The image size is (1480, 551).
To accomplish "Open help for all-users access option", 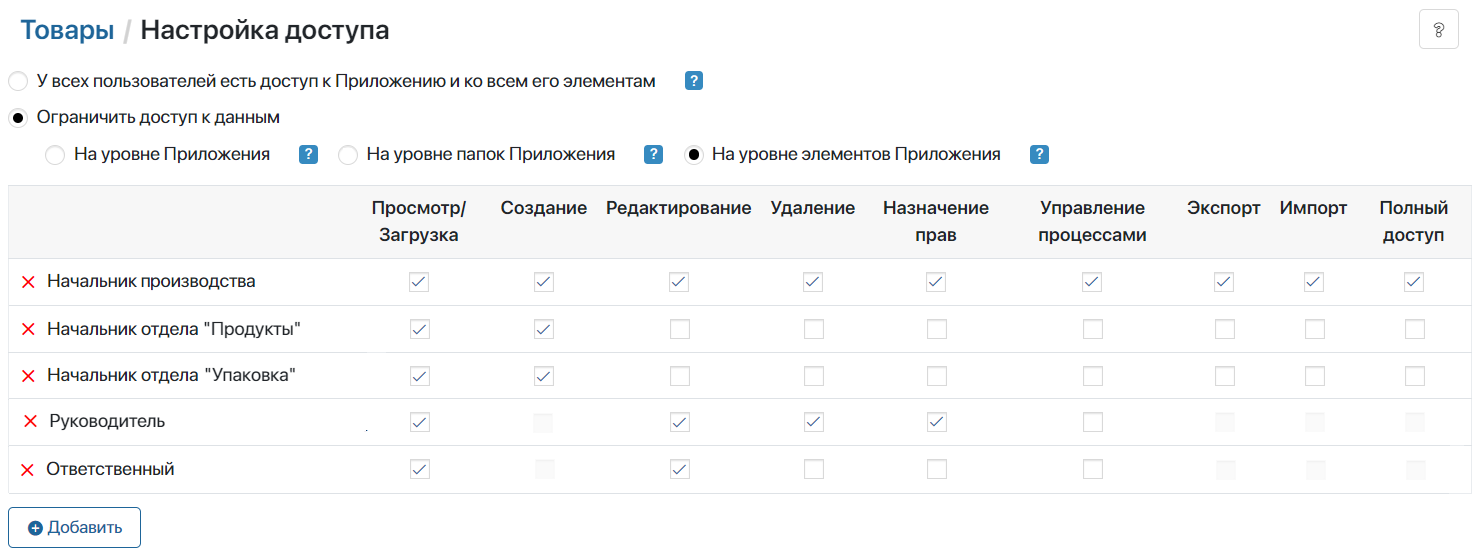I will [694, 82].
